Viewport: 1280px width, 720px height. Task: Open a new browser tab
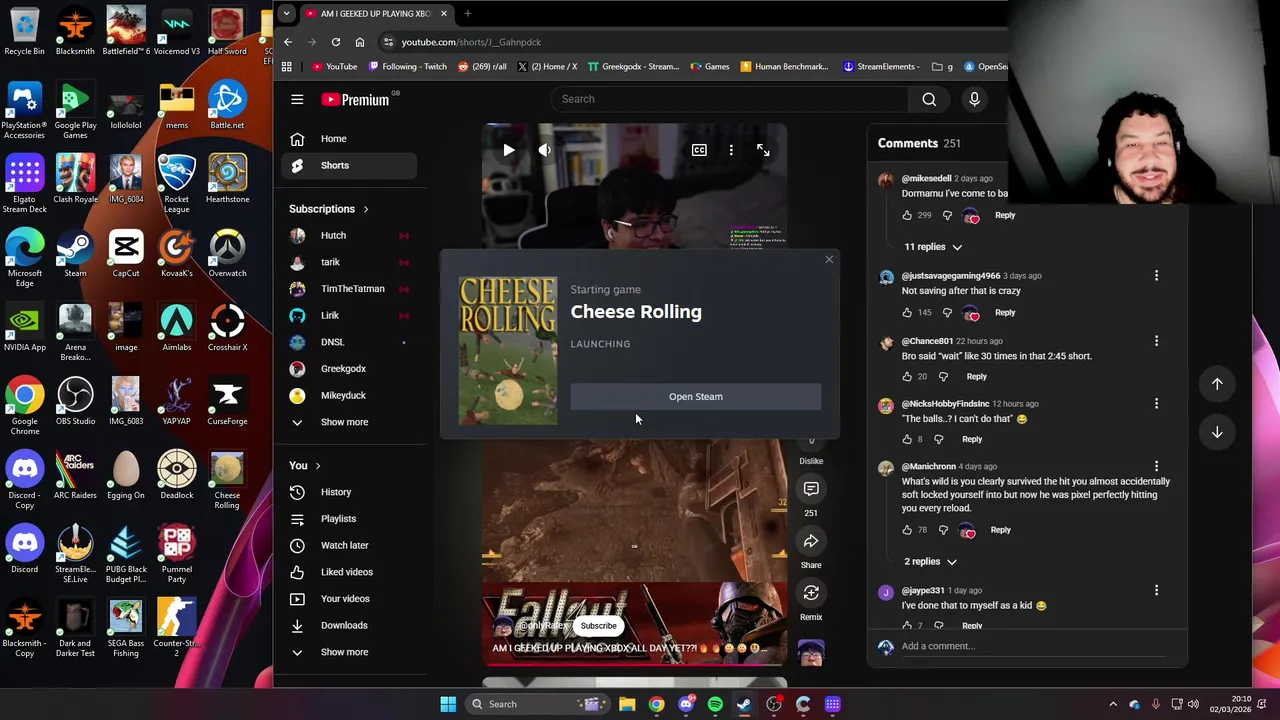[x=467, y=14]
